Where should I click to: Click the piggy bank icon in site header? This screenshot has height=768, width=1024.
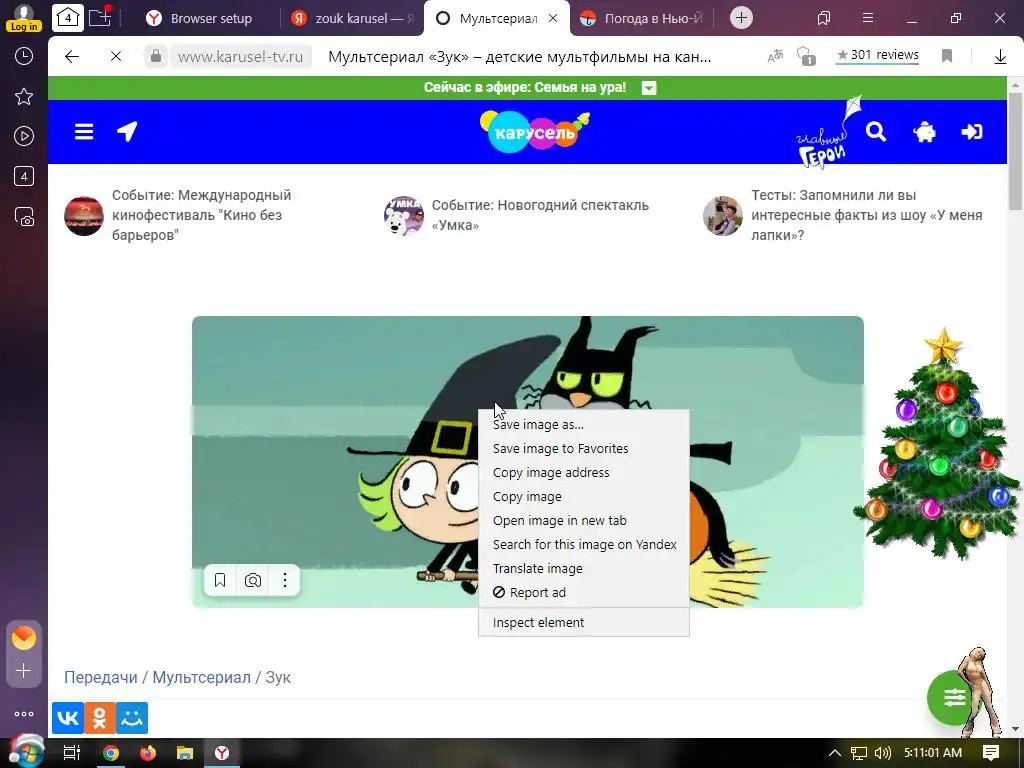point(924,133)
